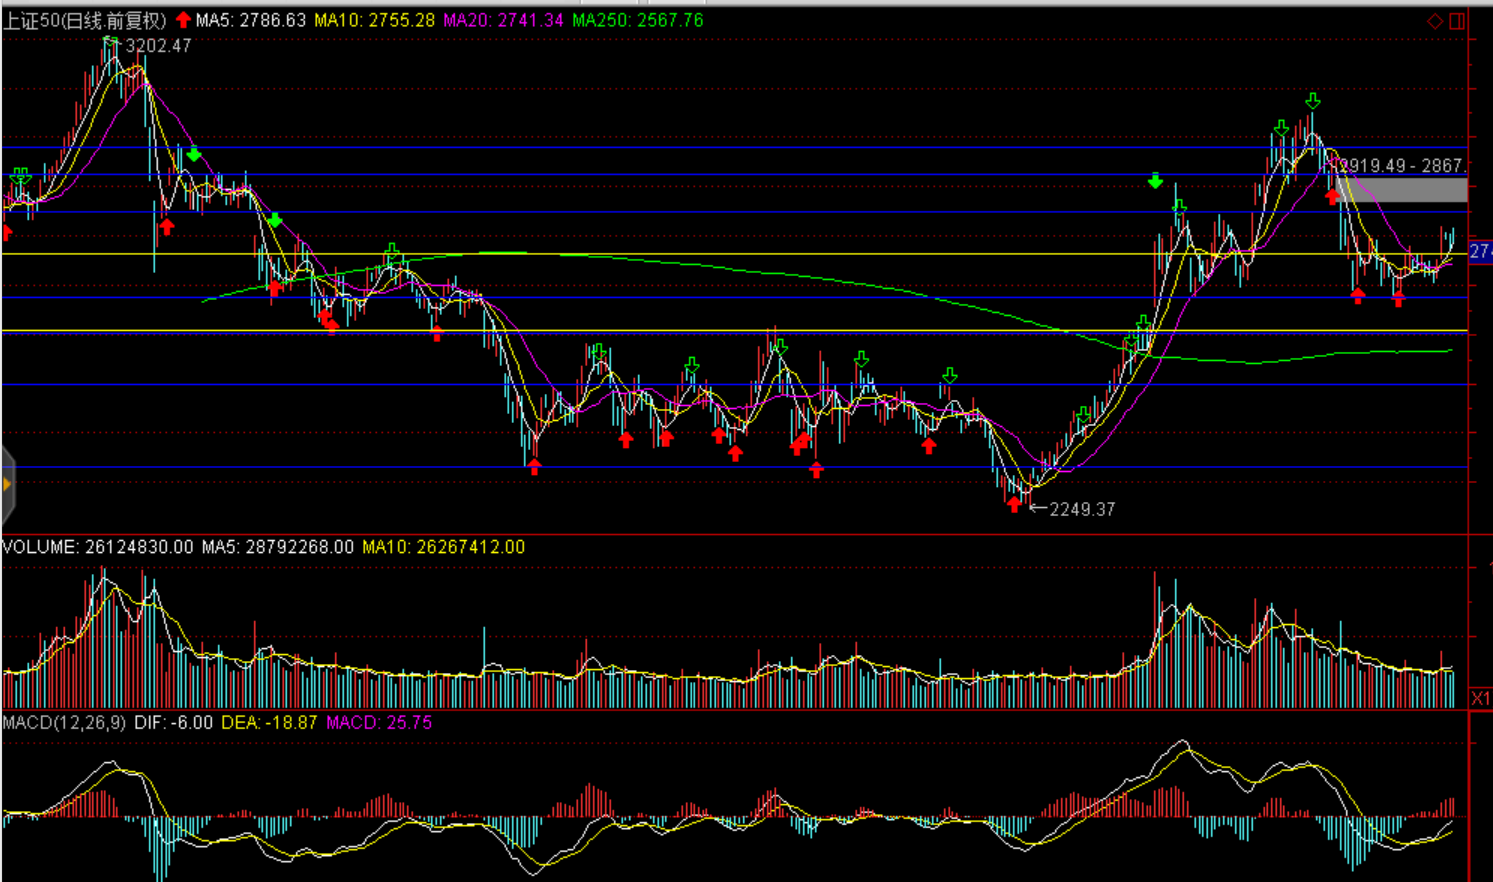The height and width of the screenshot is (882, 1493).
Task: Click the 上证50(日线.前复权) chart title
Action: (x=85, y=20)
